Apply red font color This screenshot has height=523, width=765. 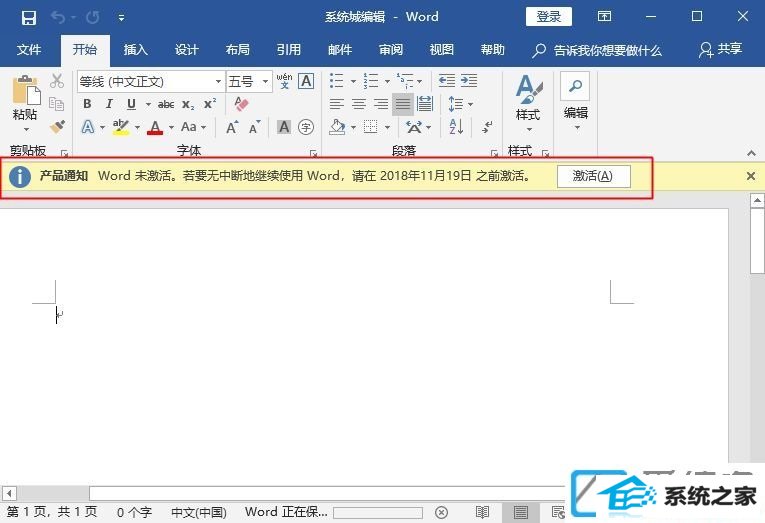(x=155, y=127)
